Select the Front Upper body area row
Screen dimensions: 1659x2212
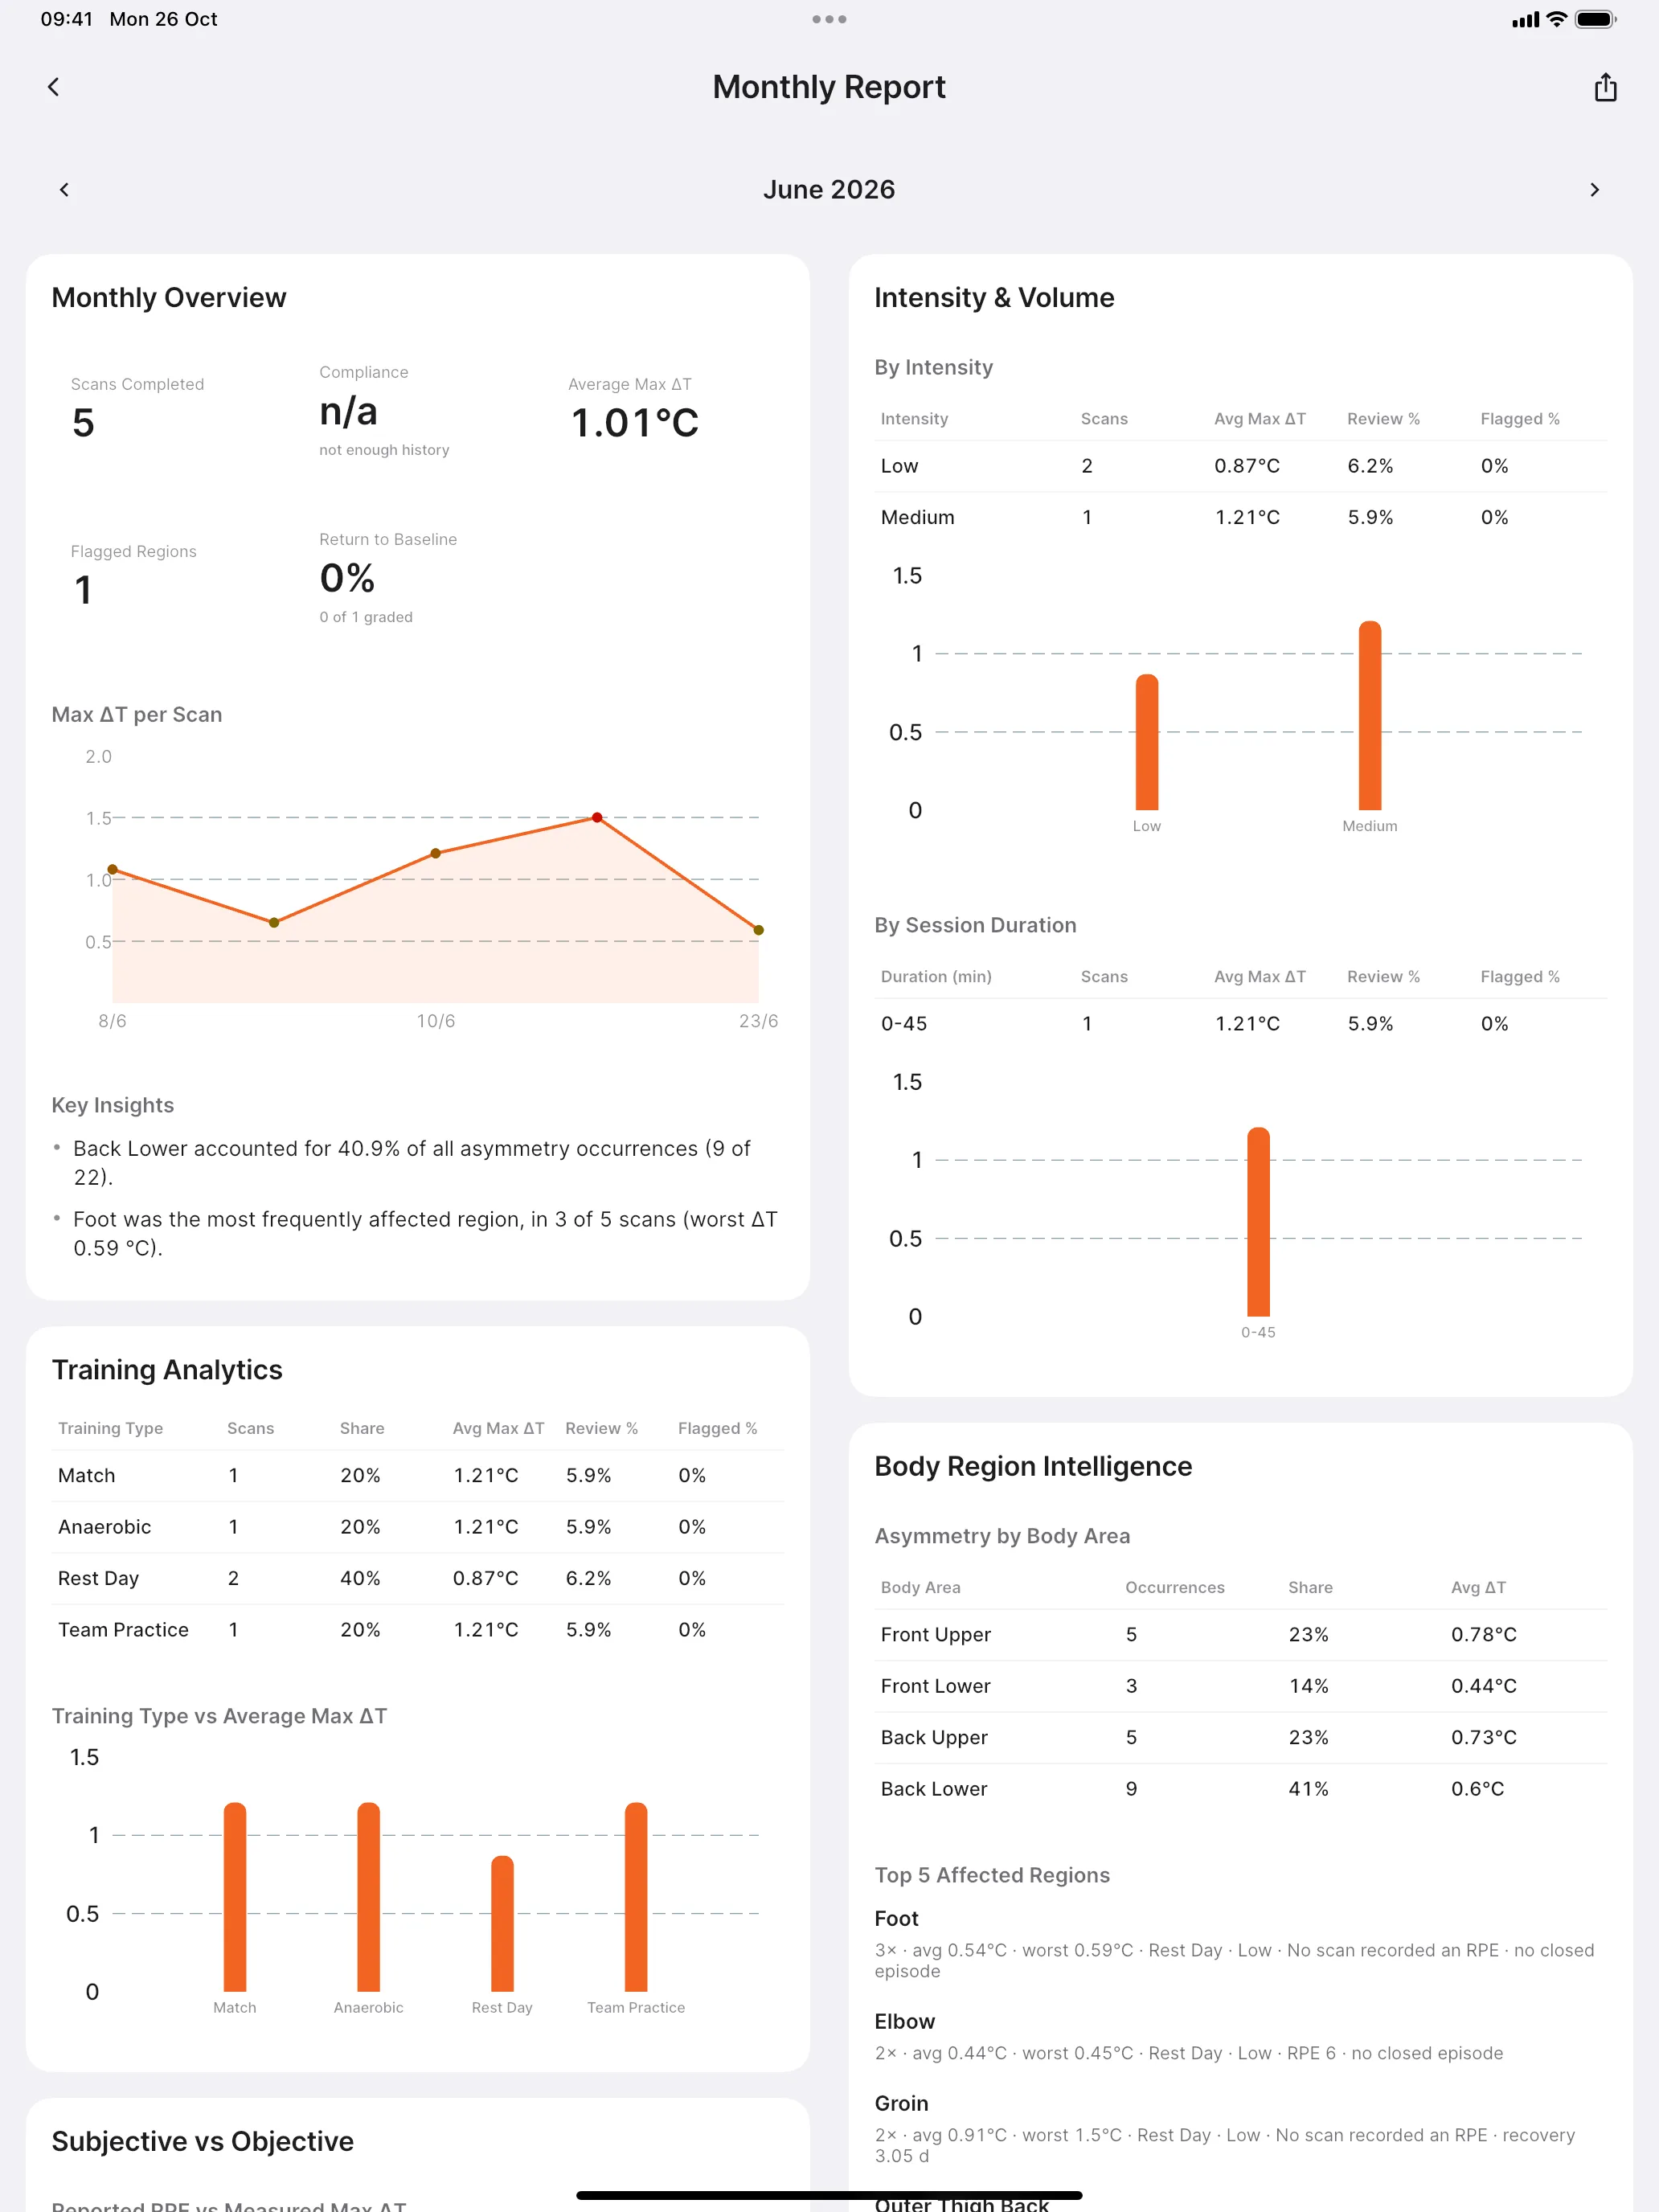click(x=1241, y=1634)
